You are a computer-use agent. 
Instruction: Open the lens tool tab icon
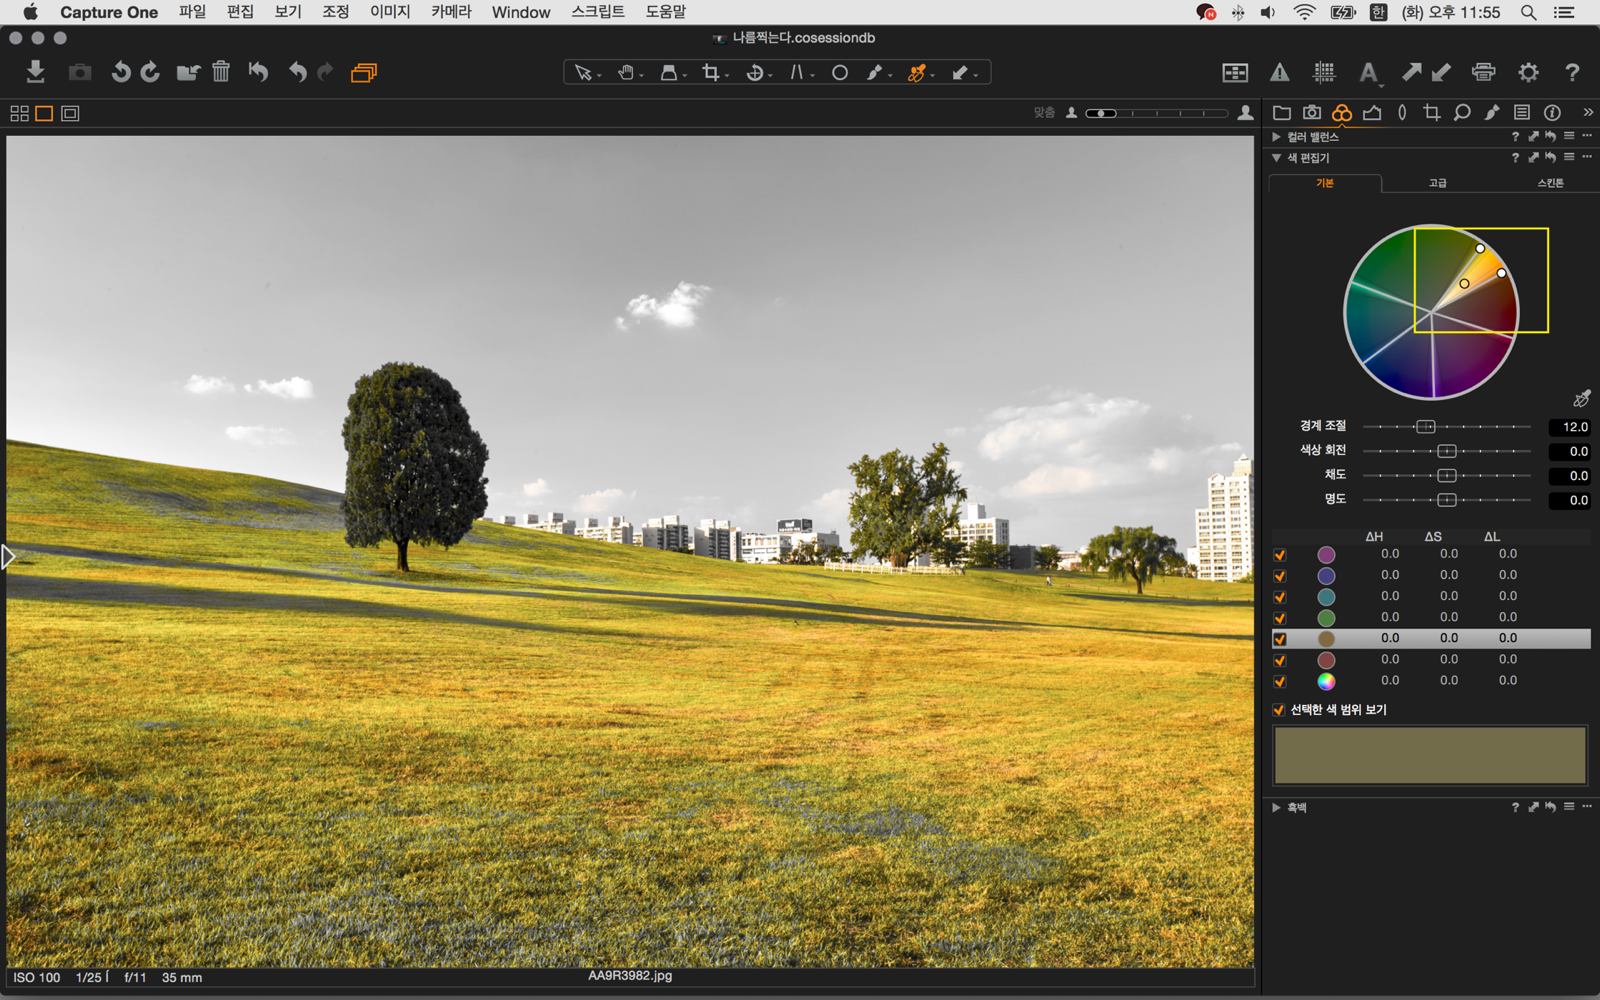1402,113
